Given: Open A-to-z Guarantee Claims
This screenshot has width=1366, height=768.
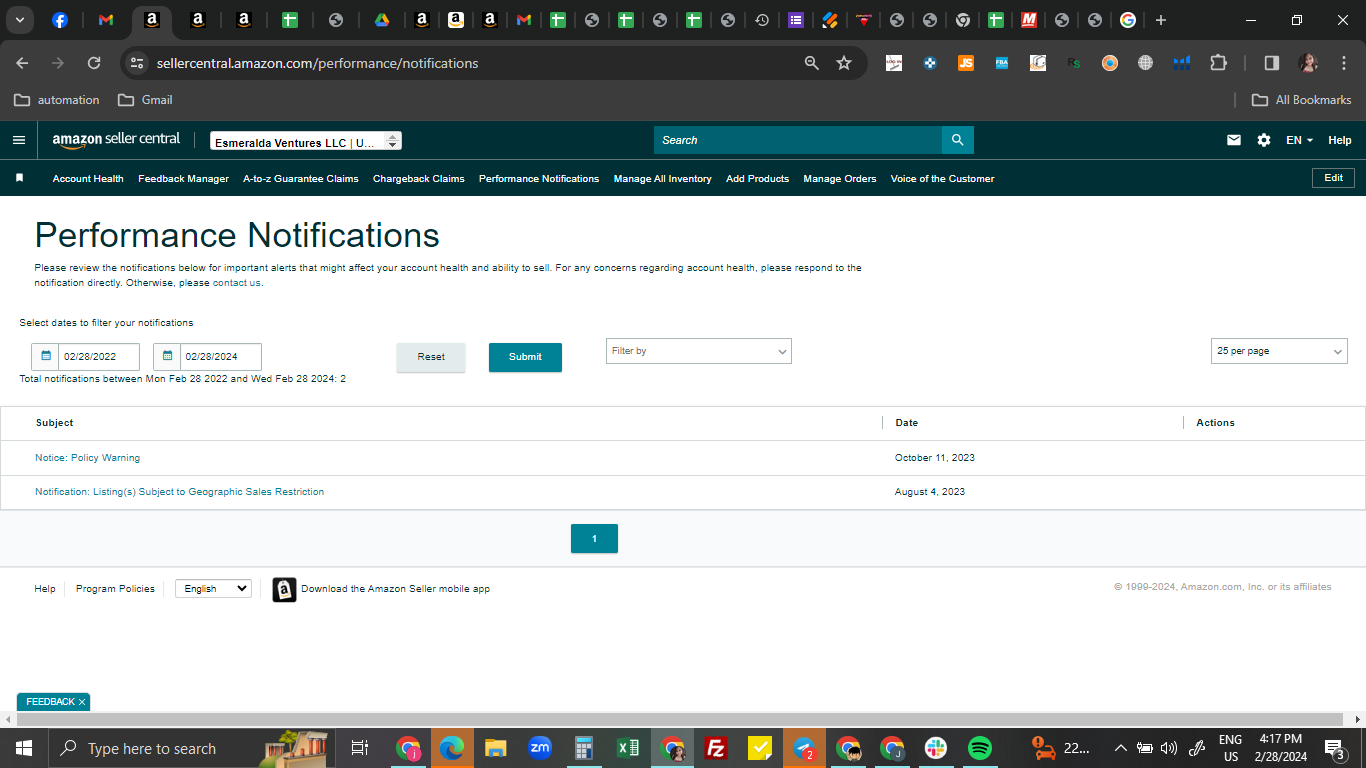Looking at the screenshot, I should tap(300, 179).
